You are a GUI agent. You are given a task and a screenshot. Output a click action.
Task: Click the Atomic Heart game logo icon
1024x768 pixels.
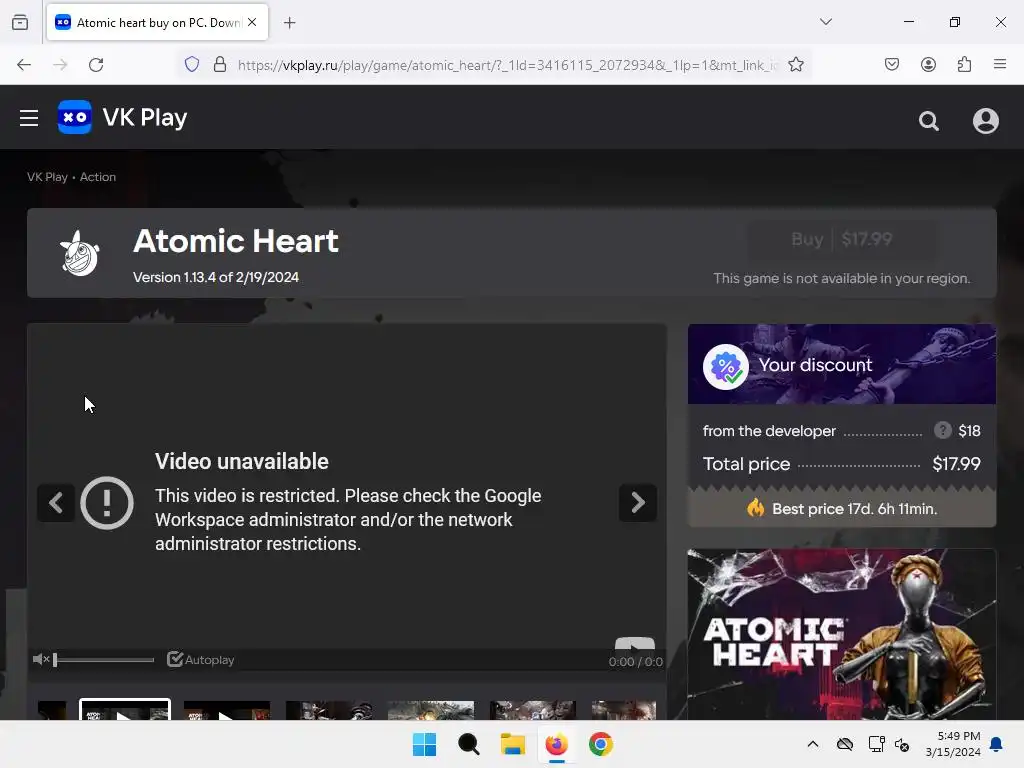[x=80, y=253]
